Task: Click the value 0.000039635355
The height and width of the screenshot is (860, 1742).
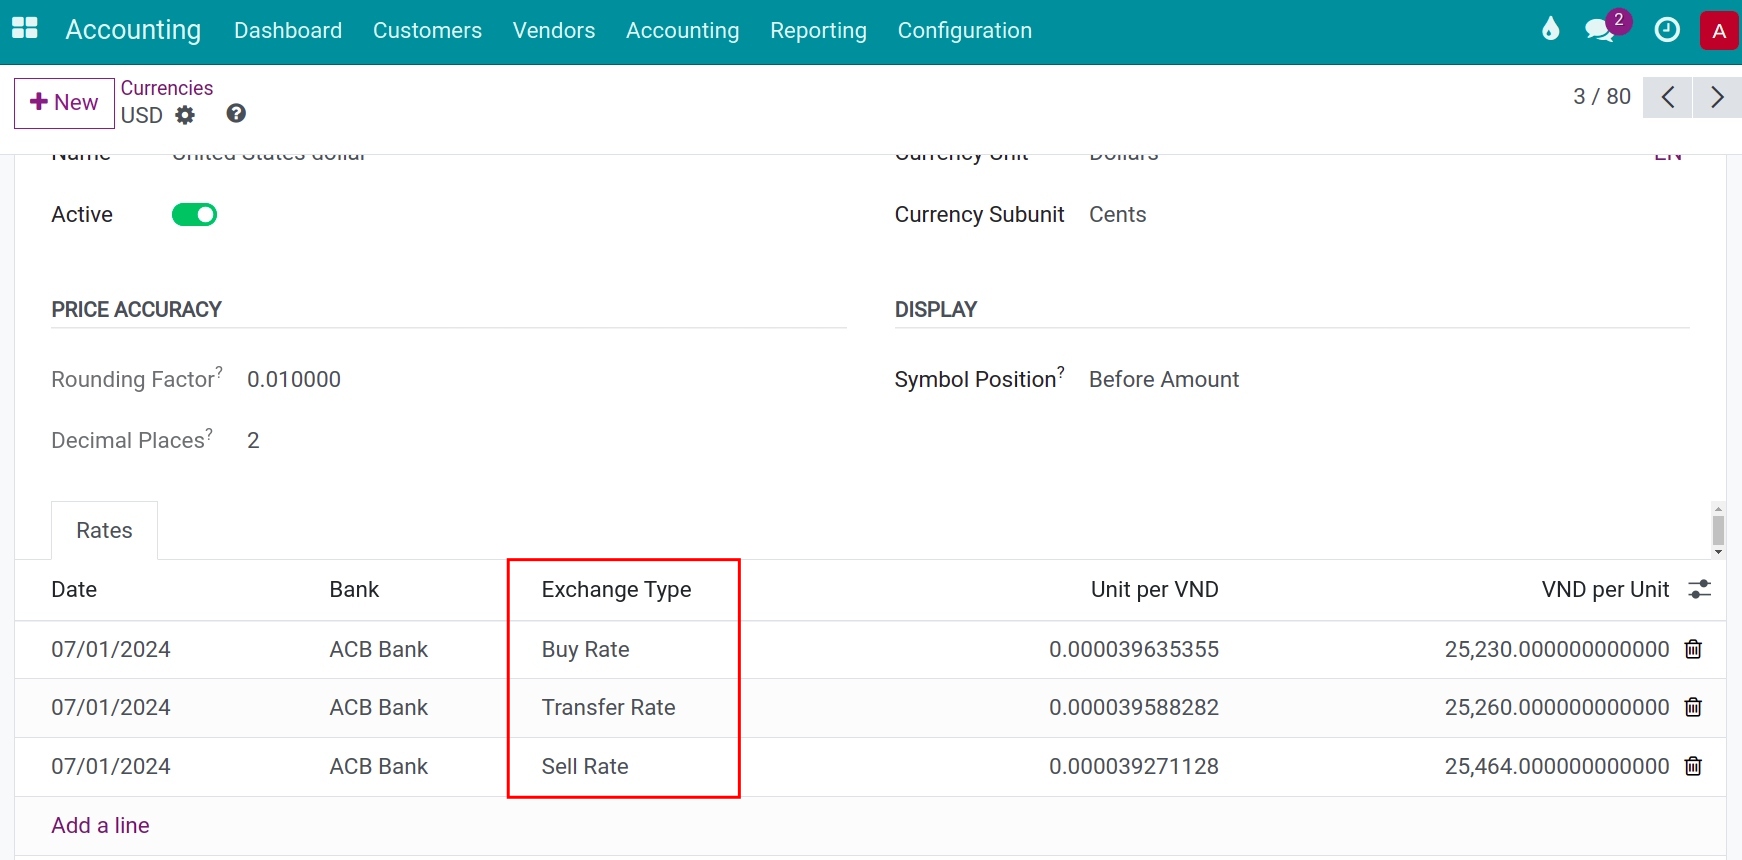Action: [x=1134, y=649]
